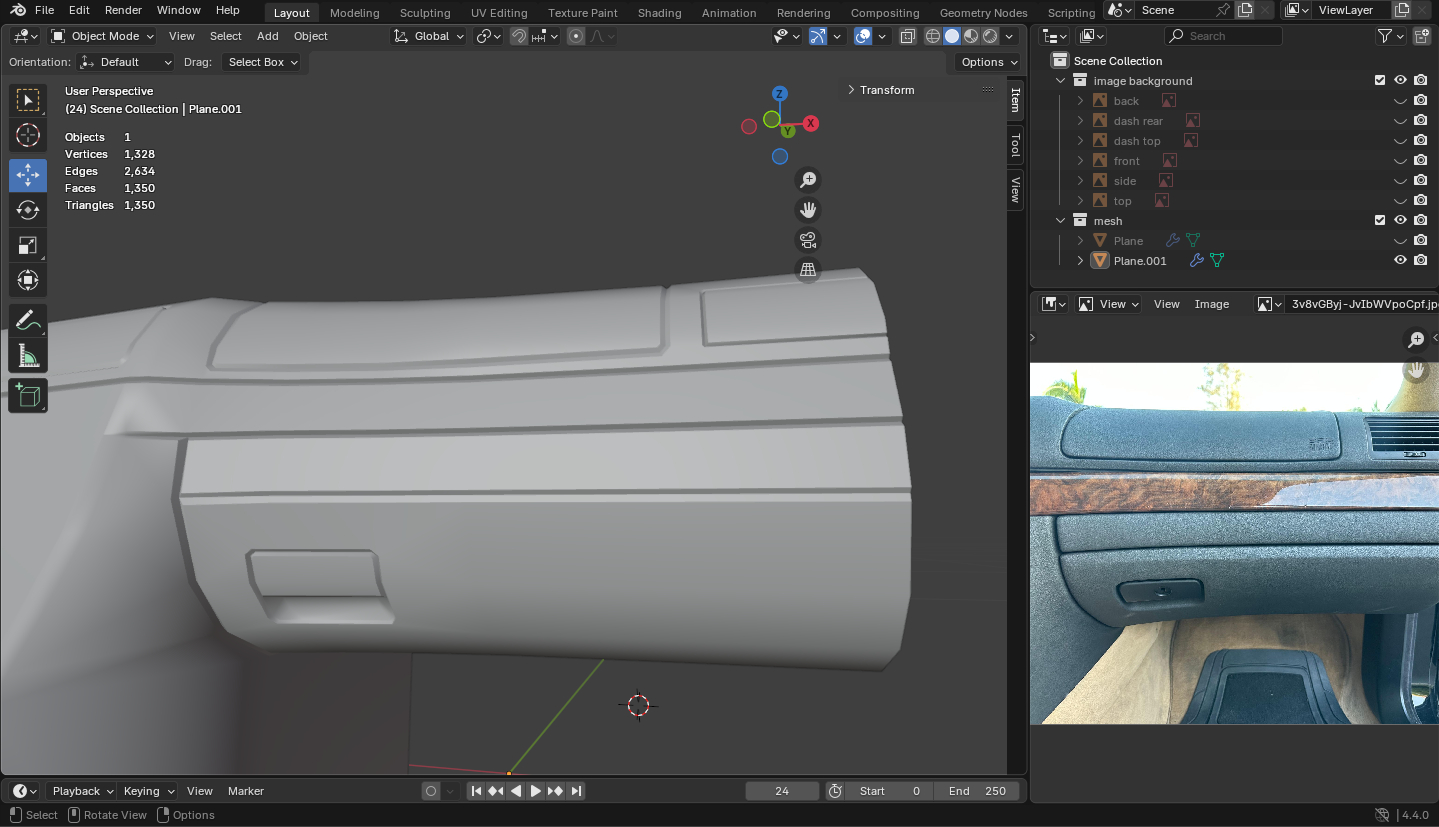Image resolution: width=1439 pixels, height=827 pixels.
Task: Jump to the end frame
Action: click(576, 791)
